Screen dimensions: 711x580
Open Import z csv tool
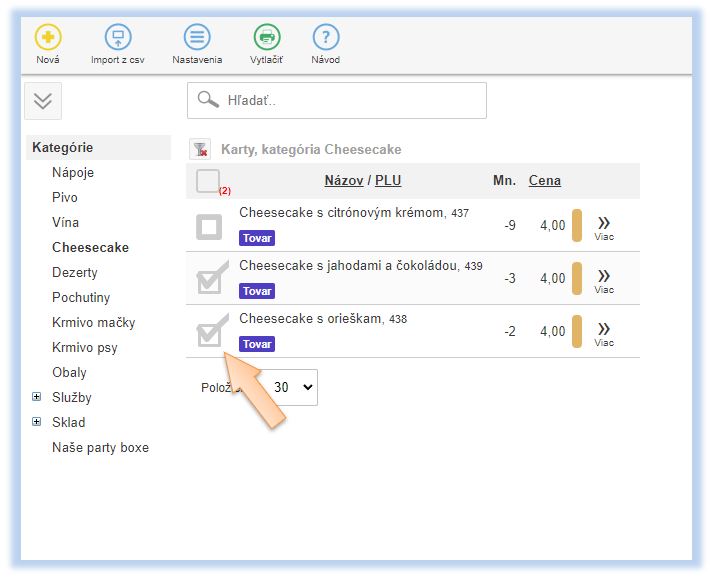click(x=118, y=38)
